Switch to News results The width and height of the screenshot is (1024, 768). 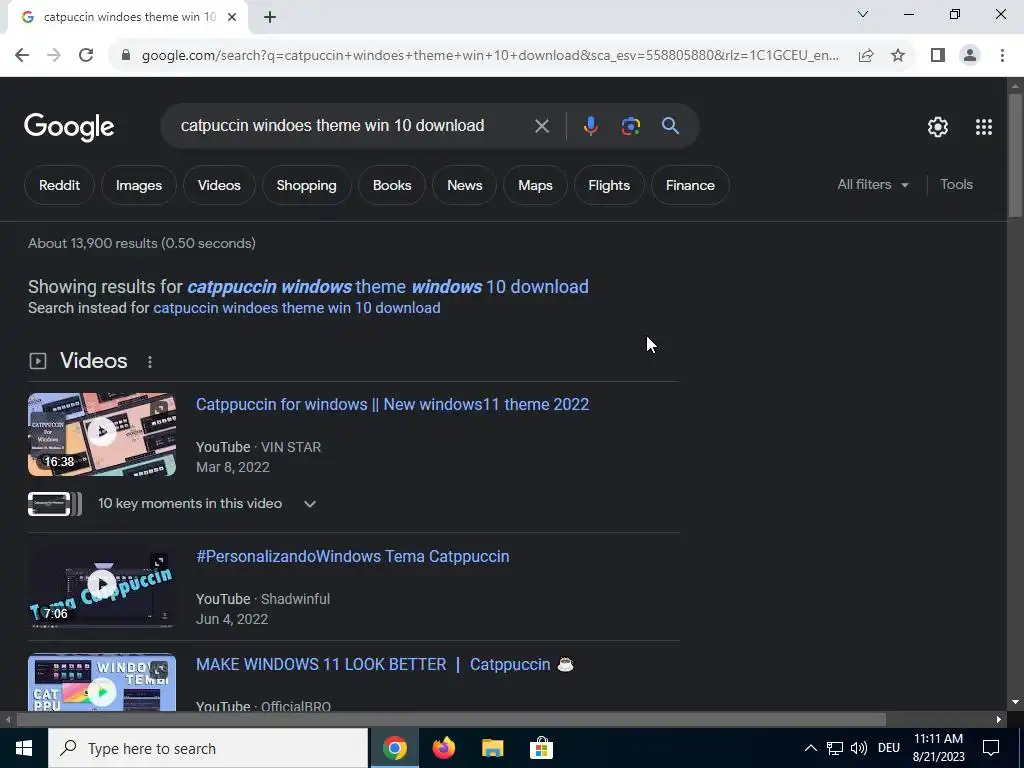(464, 185)
